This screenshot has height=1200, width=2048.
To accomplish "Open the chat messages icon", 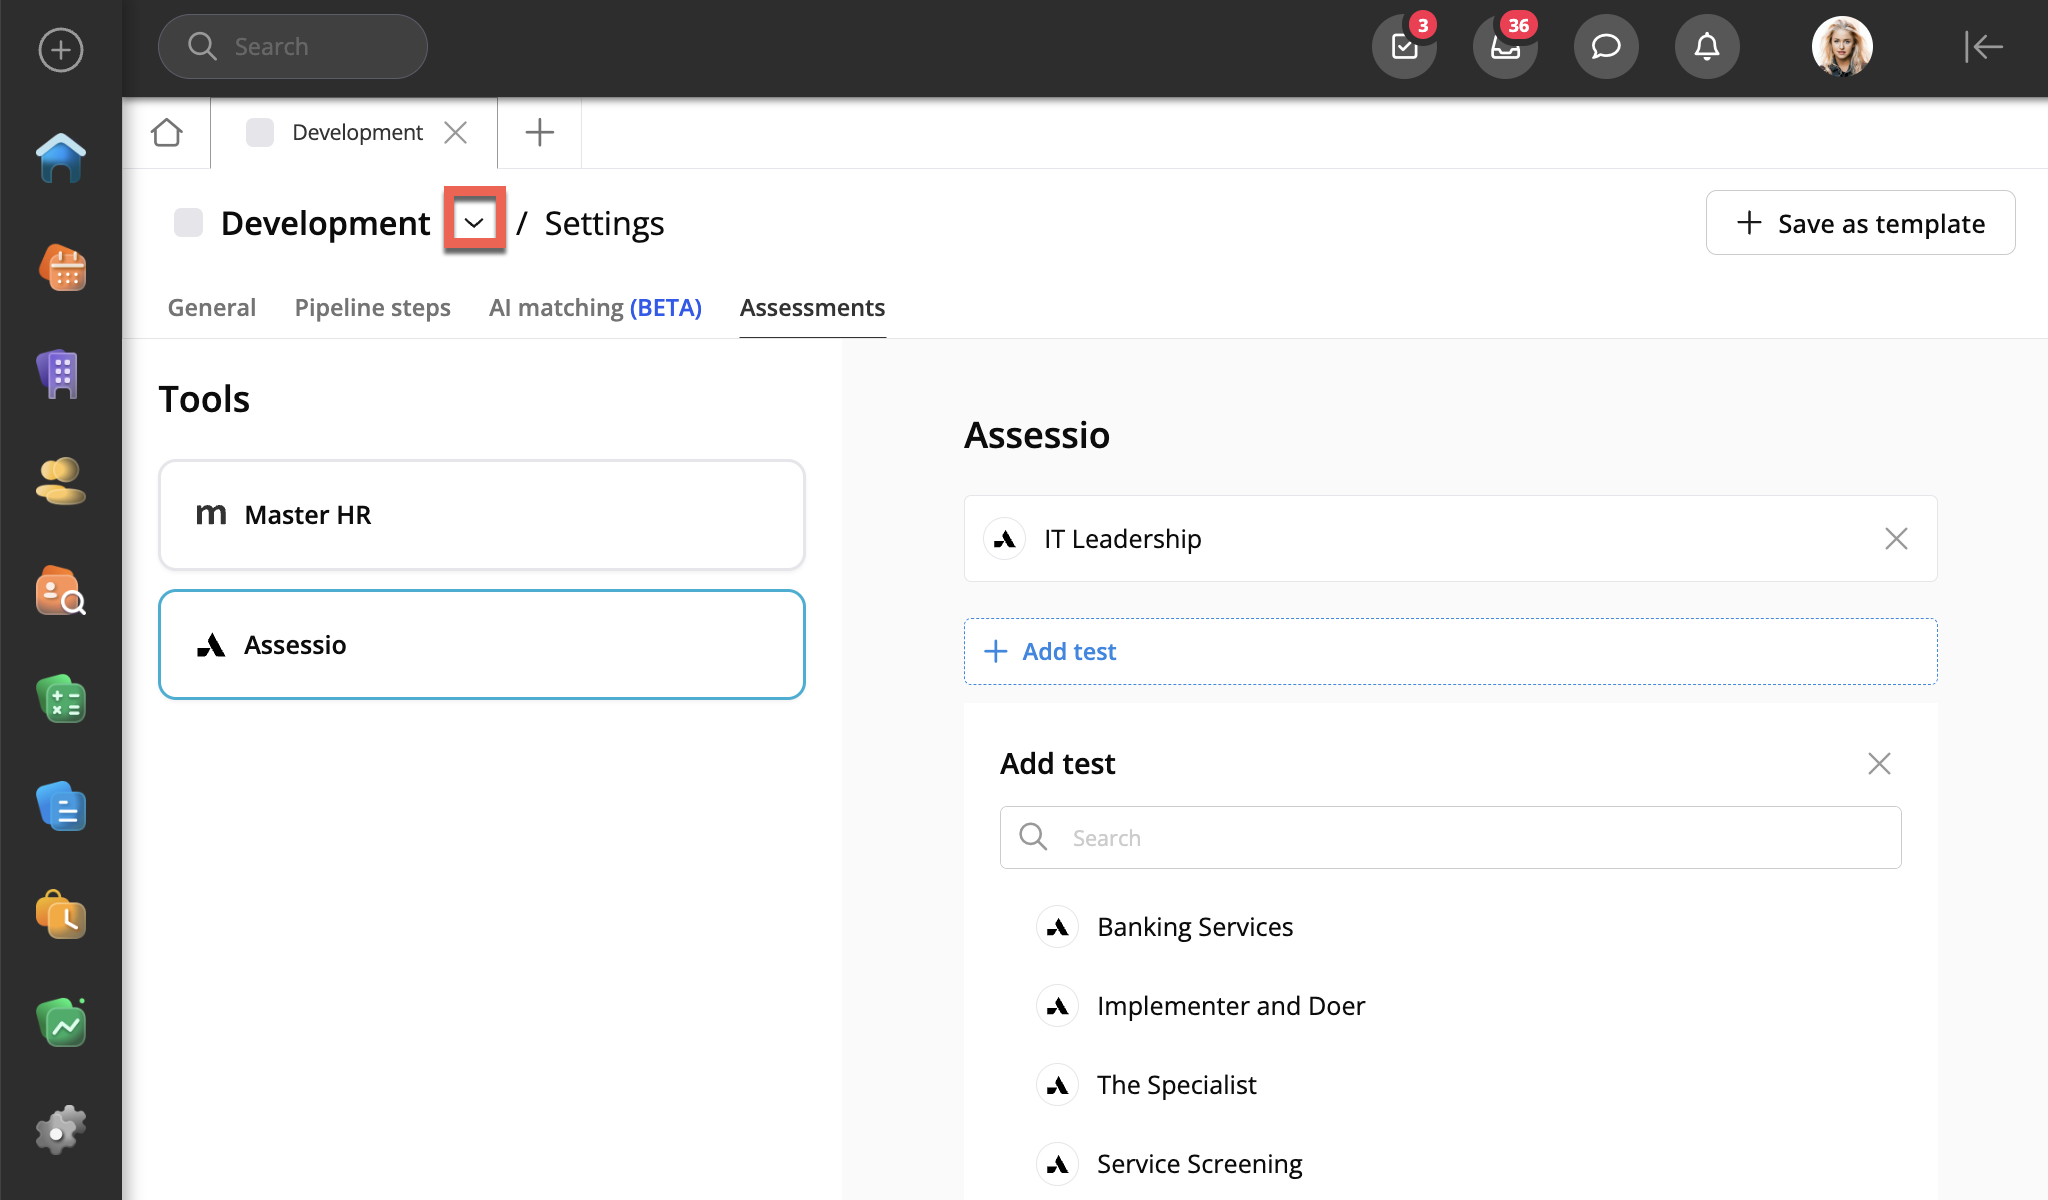I will coord(1606,47).
